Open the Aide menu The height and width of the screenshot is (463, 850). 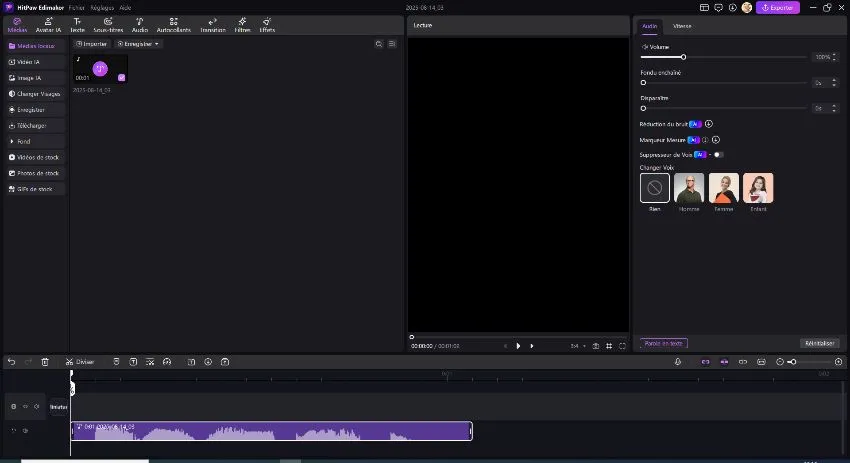(125, 8)
